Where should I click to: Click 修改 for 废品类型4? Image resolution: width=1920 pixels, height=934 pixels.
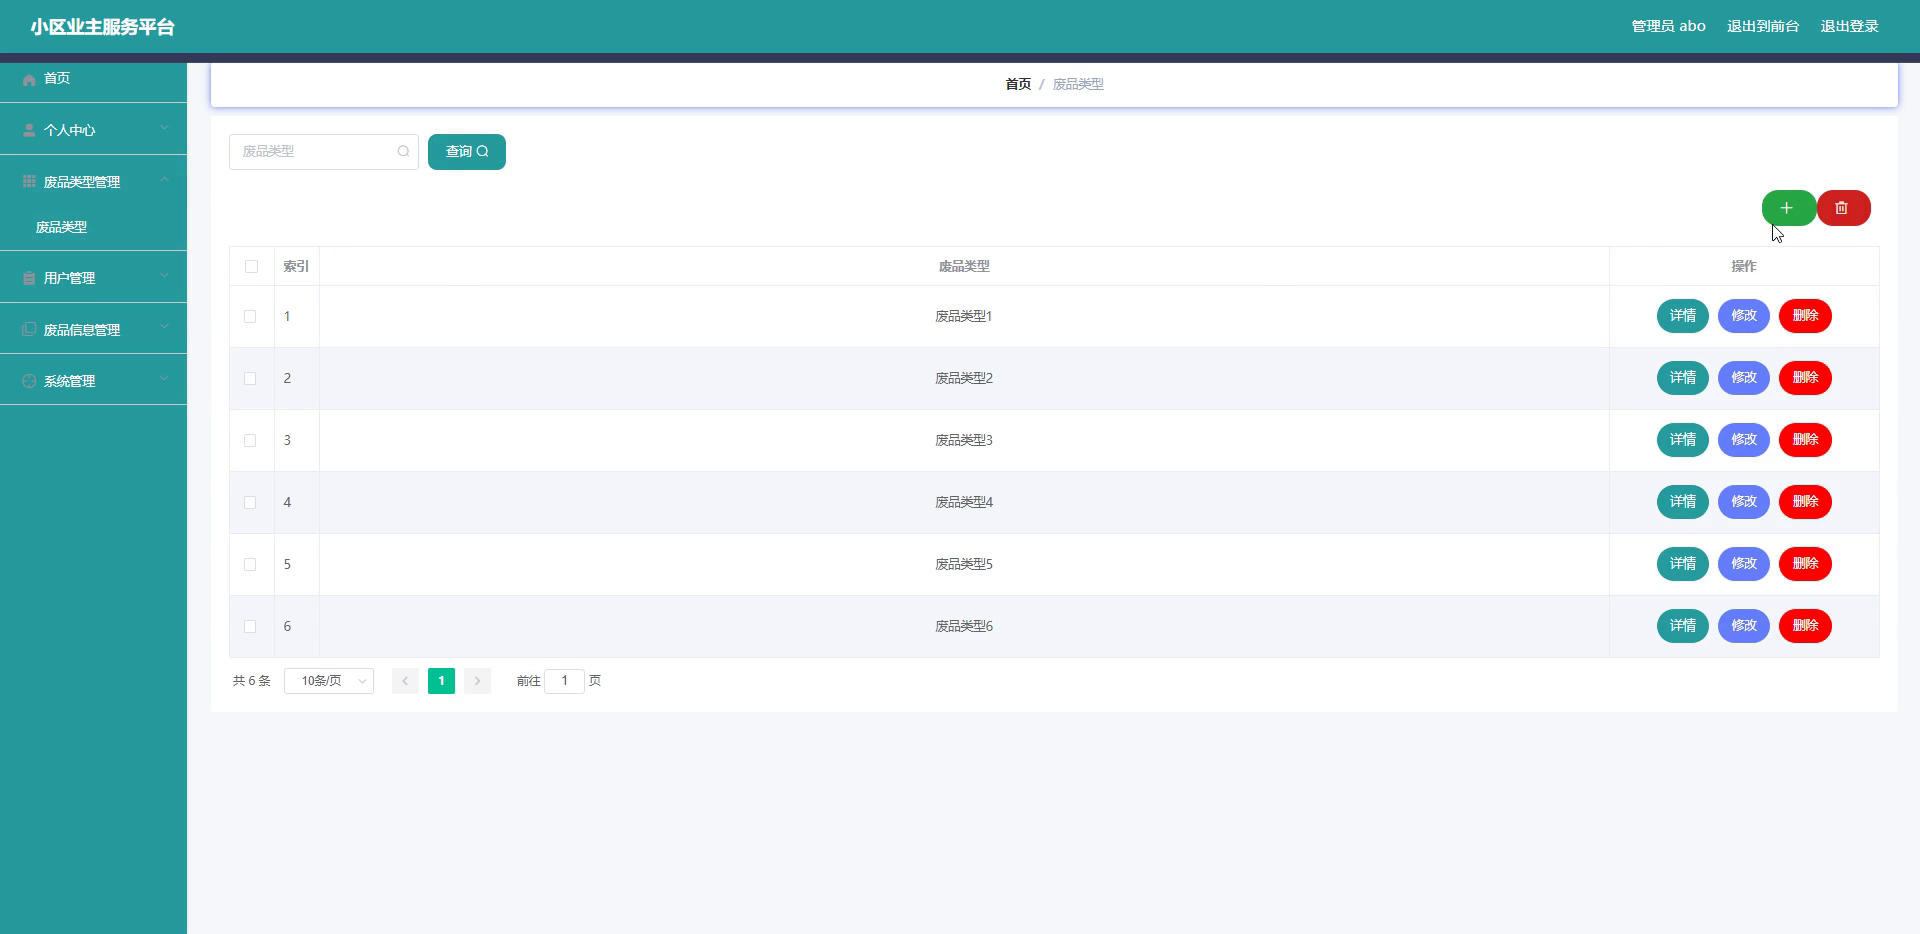pos(1744,502)
